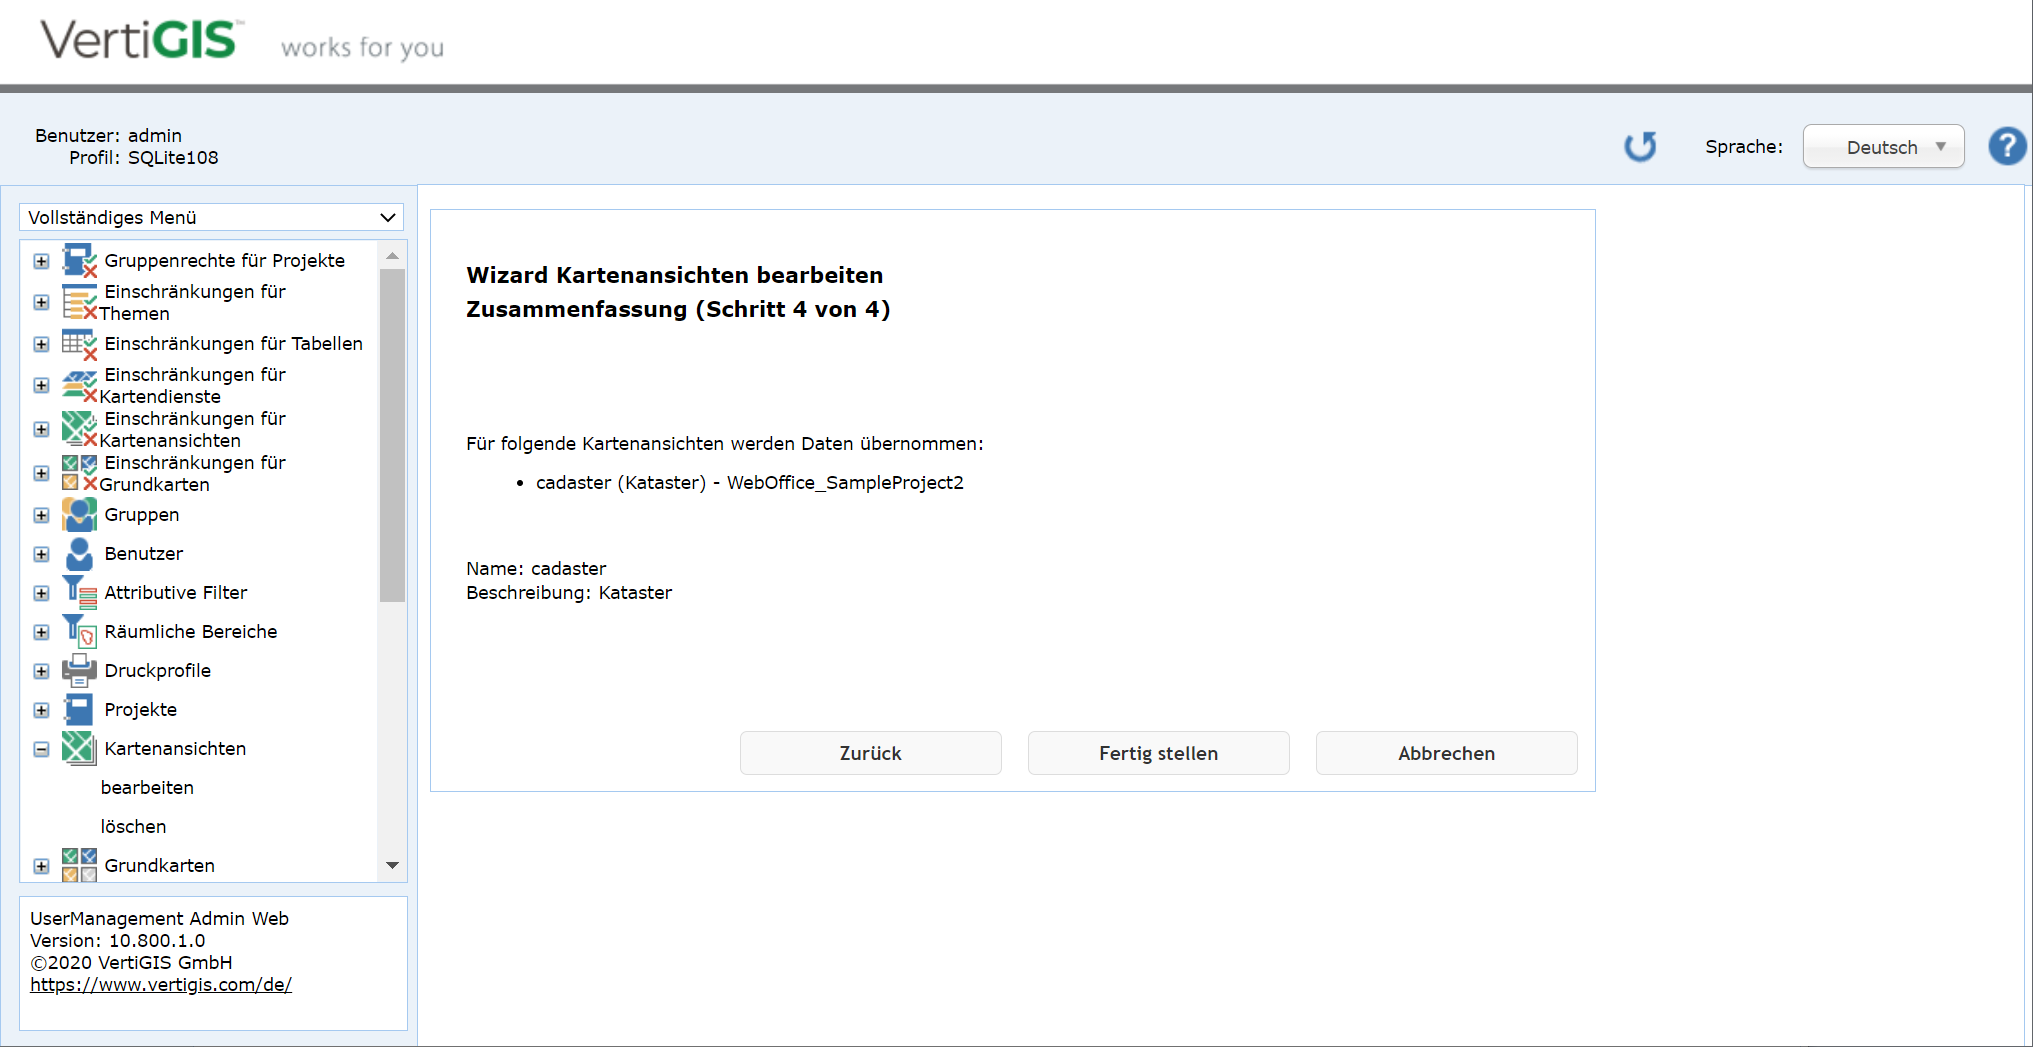Select löschen under Kartenansichten
The height and width of the screenshot is (1047, 2033).
(133, 826)
